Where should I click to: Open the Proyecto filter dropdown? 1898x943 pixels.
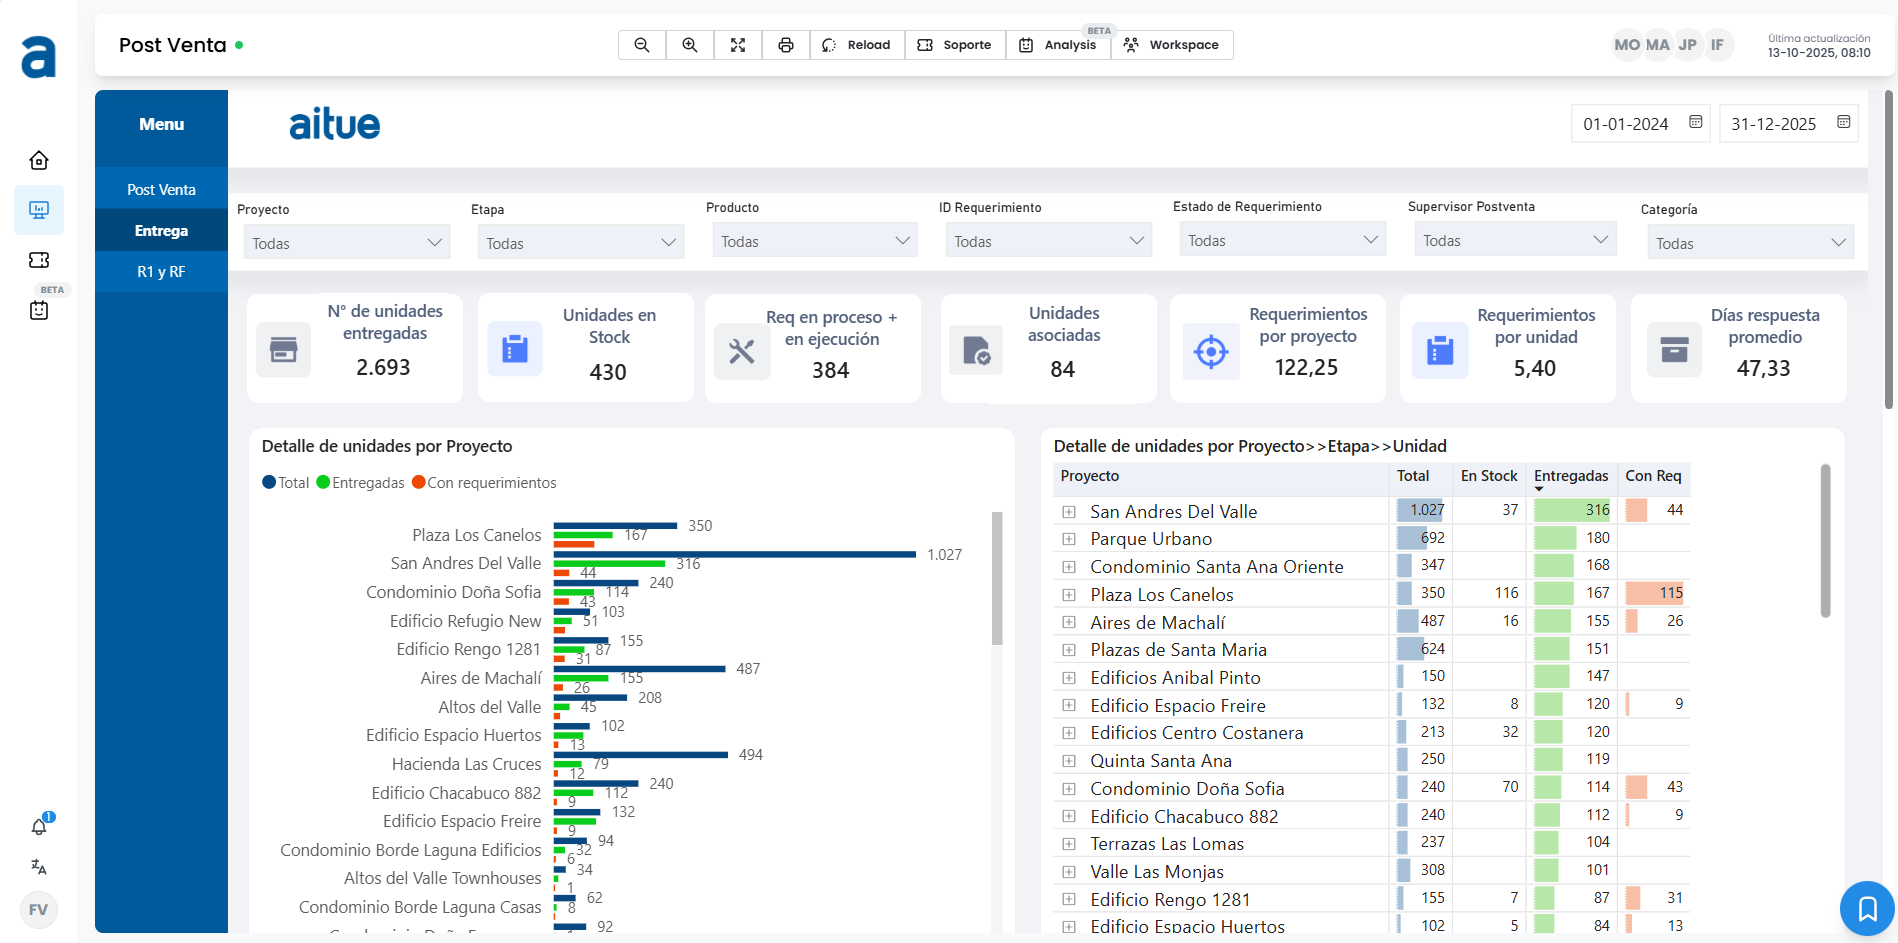[x=346, y=243]
